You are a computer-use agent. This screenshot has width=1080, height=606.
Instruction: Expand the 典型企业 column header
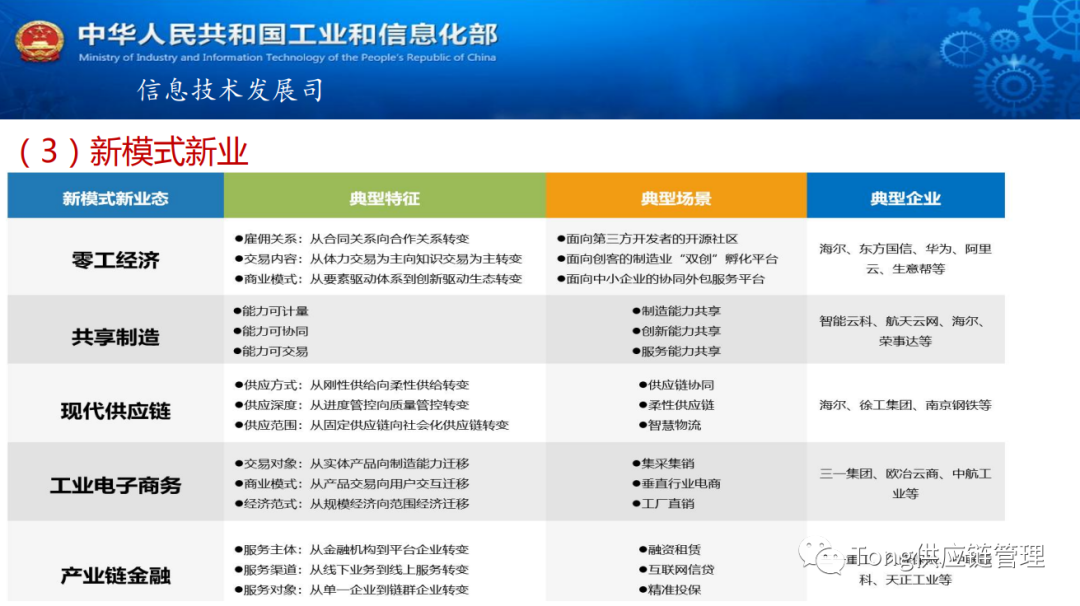(x=906, y=196)
